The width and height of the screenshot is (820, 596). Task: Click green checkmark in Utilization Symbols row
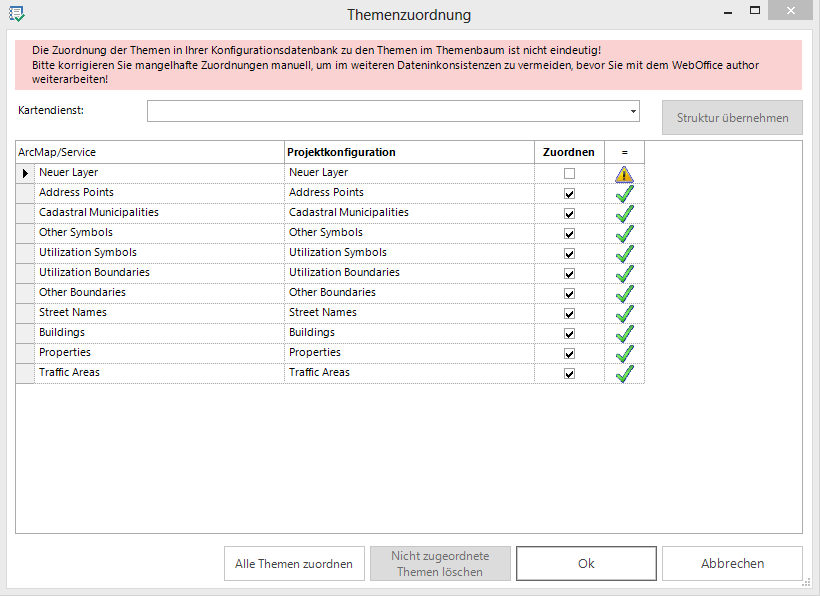624,253
